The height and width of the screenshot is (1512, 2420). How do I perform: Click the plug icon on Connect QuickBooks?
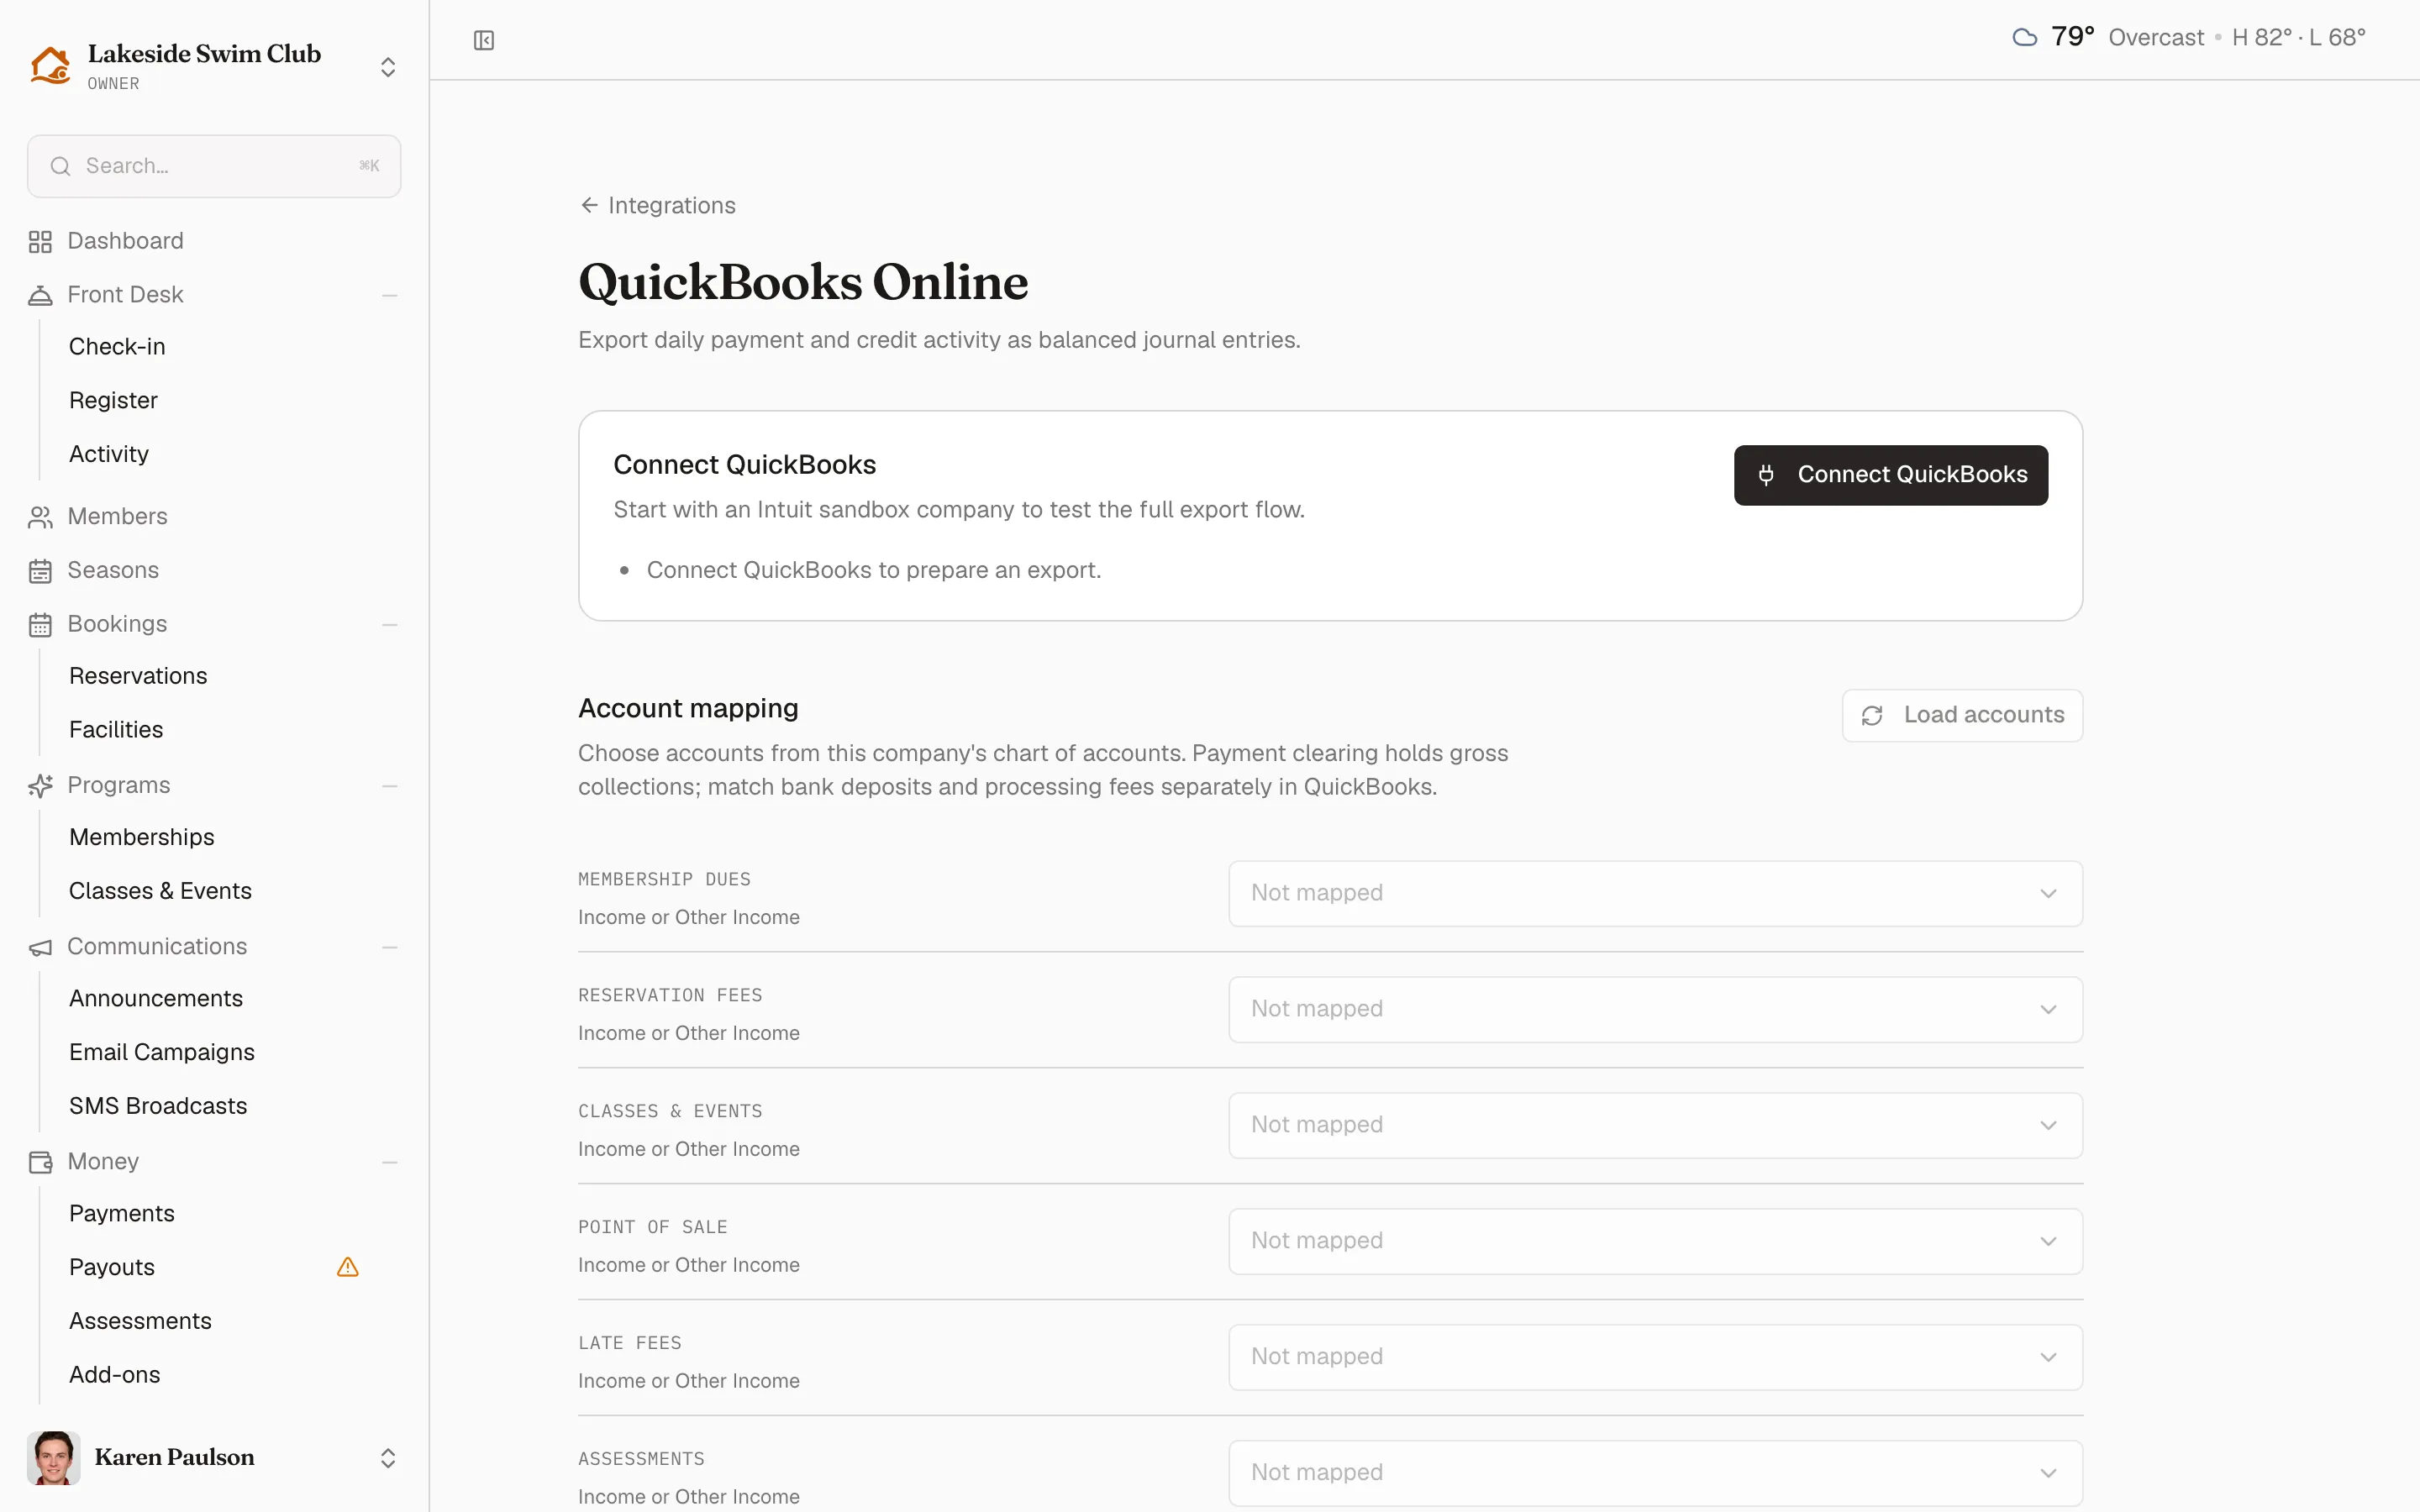point(1766,475)
